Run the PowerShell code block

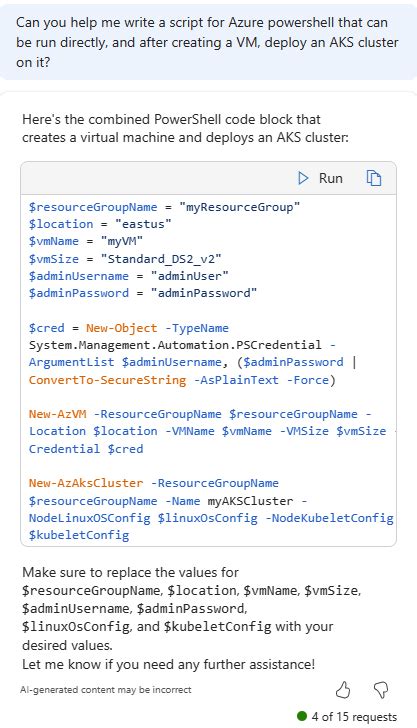coord(320,178)
